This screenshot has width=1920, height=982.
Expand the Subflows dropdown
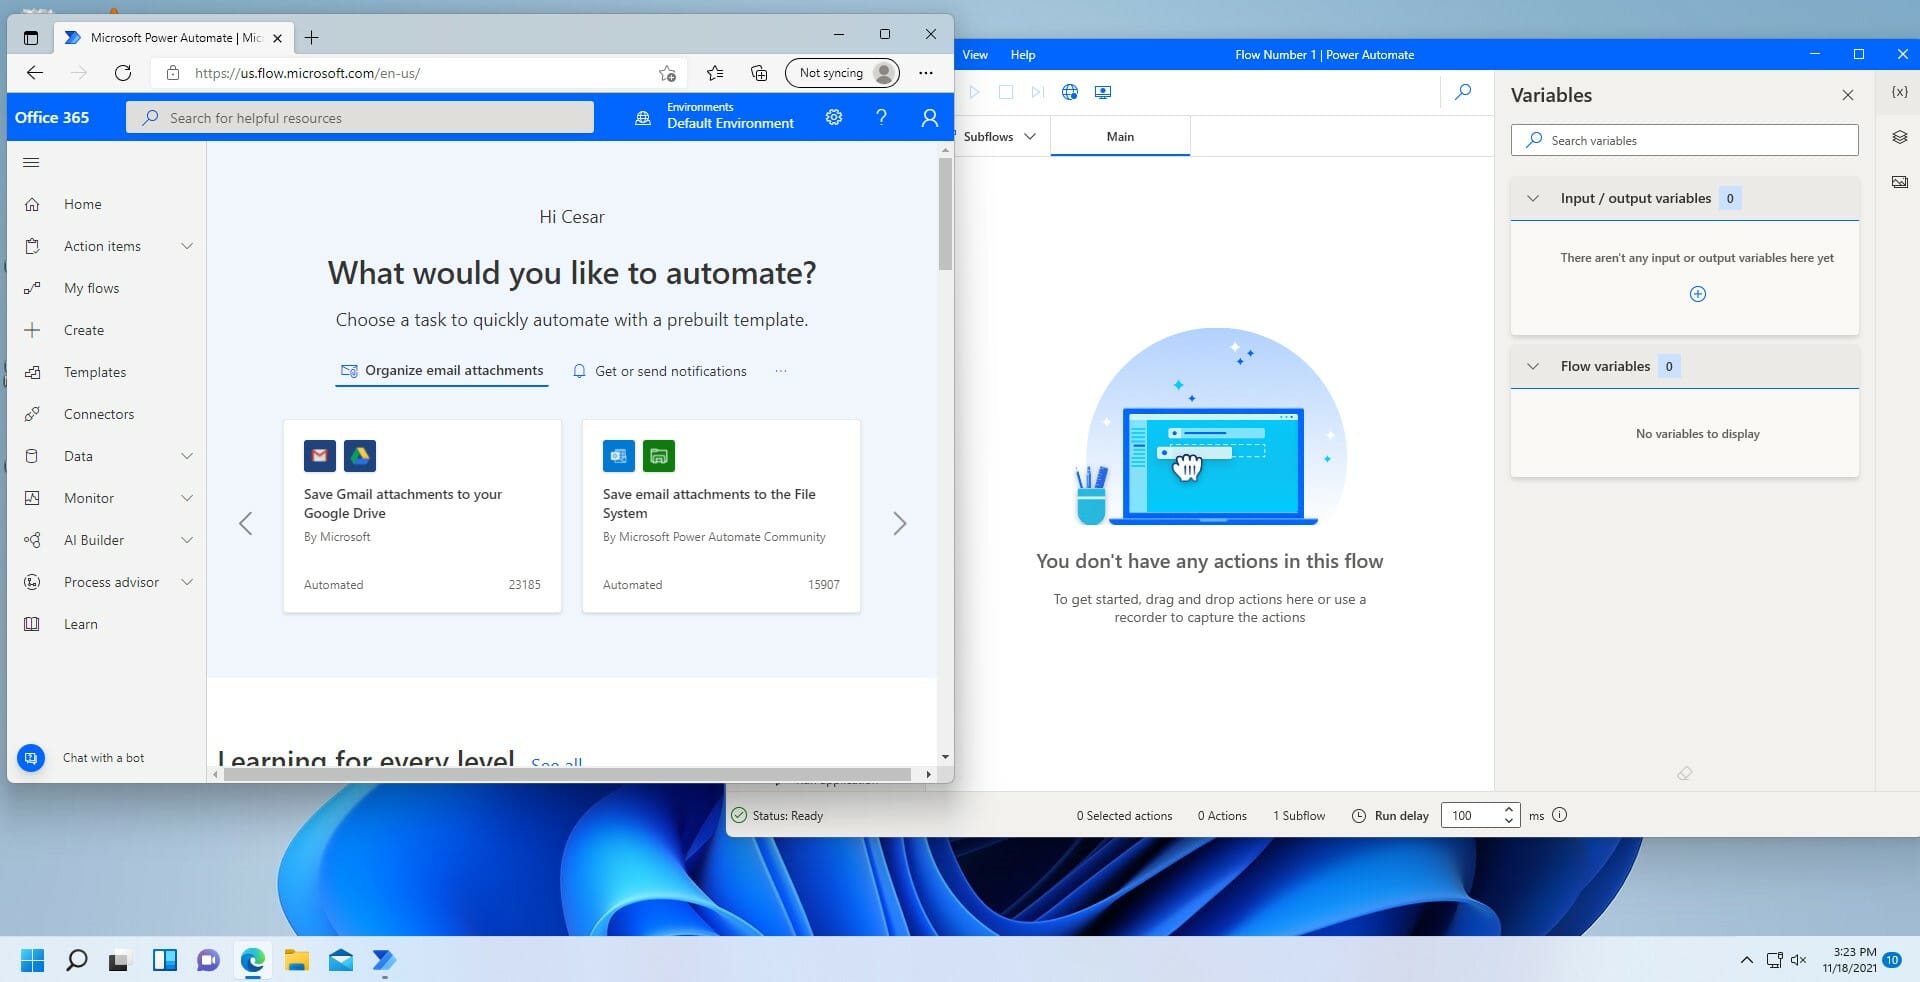tap(1031, 136)
